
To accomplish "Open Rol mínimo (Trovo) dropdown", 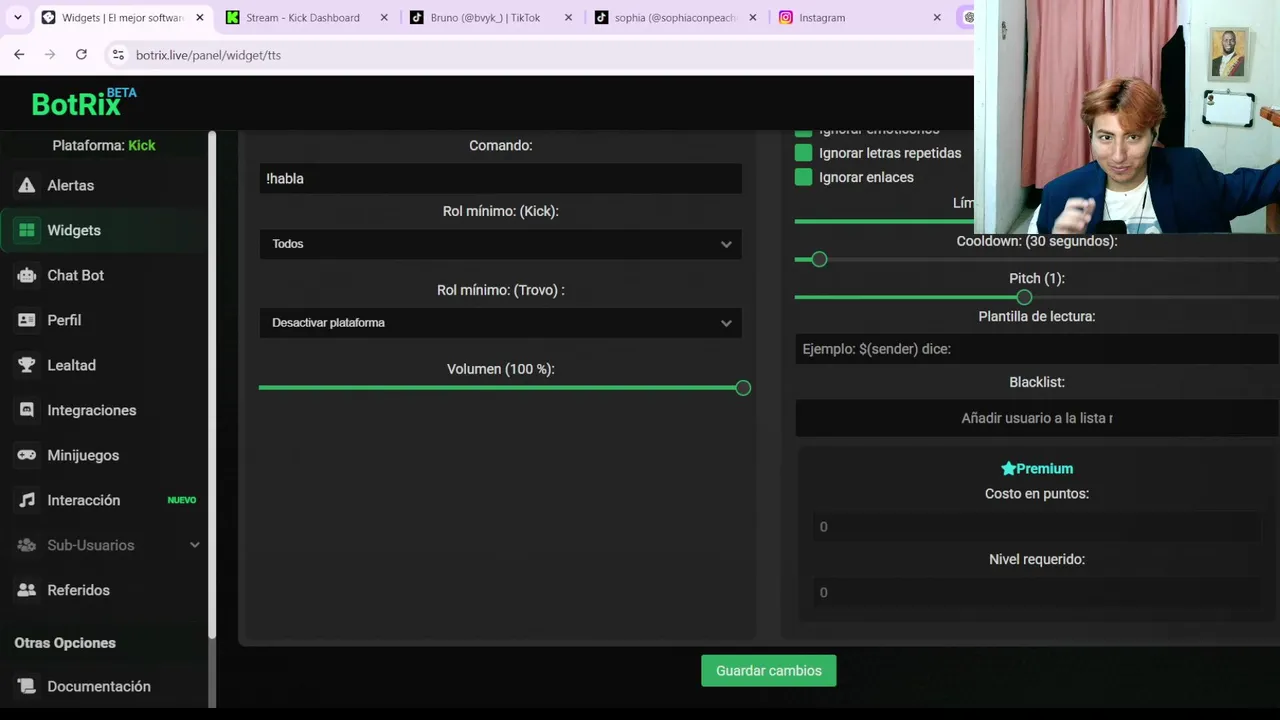I will pos(500,323).
